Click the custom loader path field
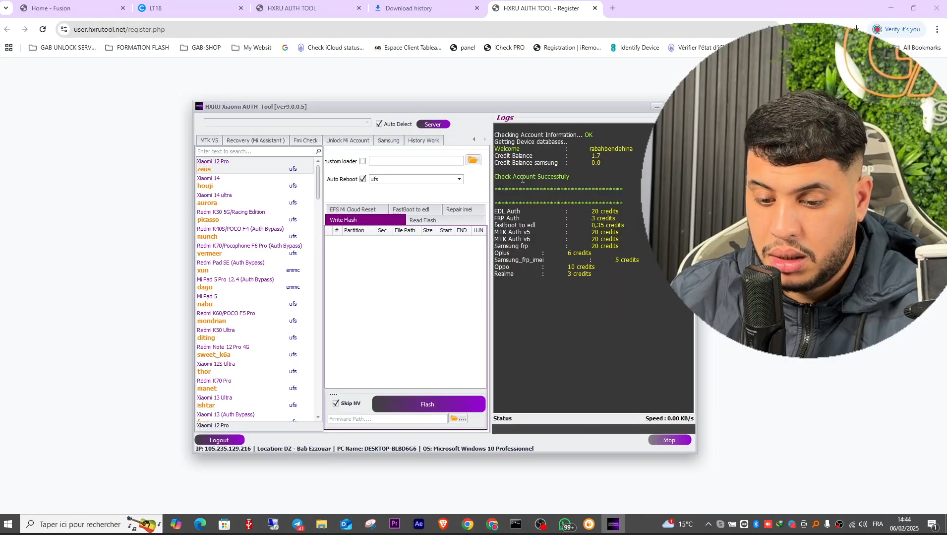This screenshot has width=947, height=535. (416, 161)
